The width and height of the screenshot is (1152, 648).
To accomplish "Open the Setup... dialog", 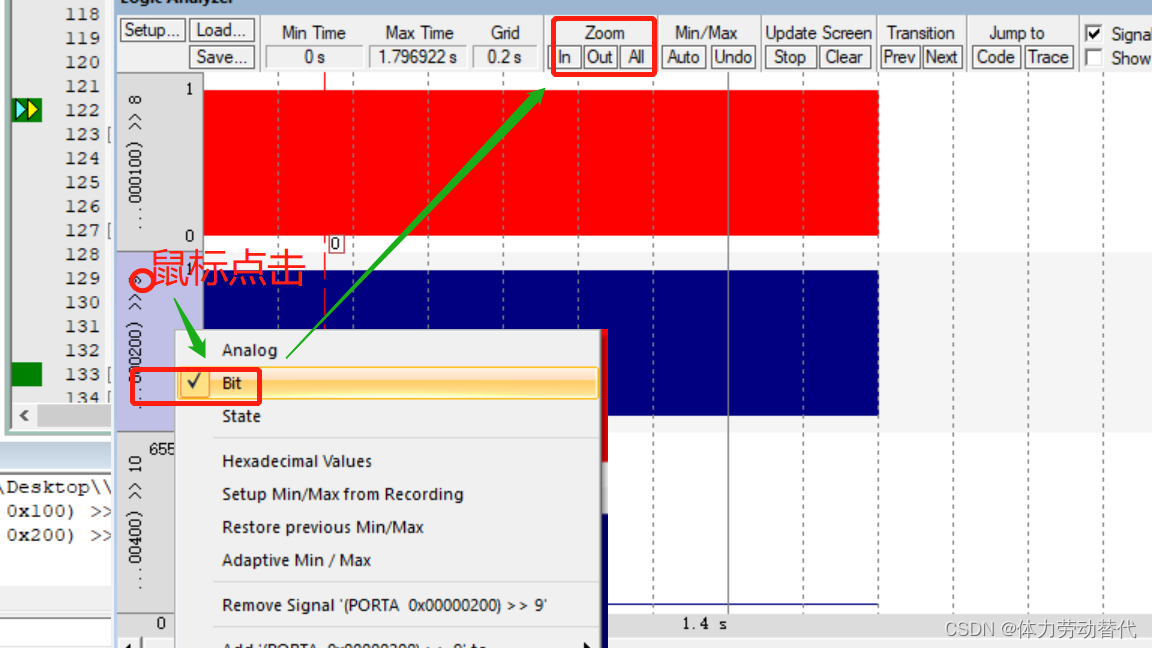I will 151,30.
